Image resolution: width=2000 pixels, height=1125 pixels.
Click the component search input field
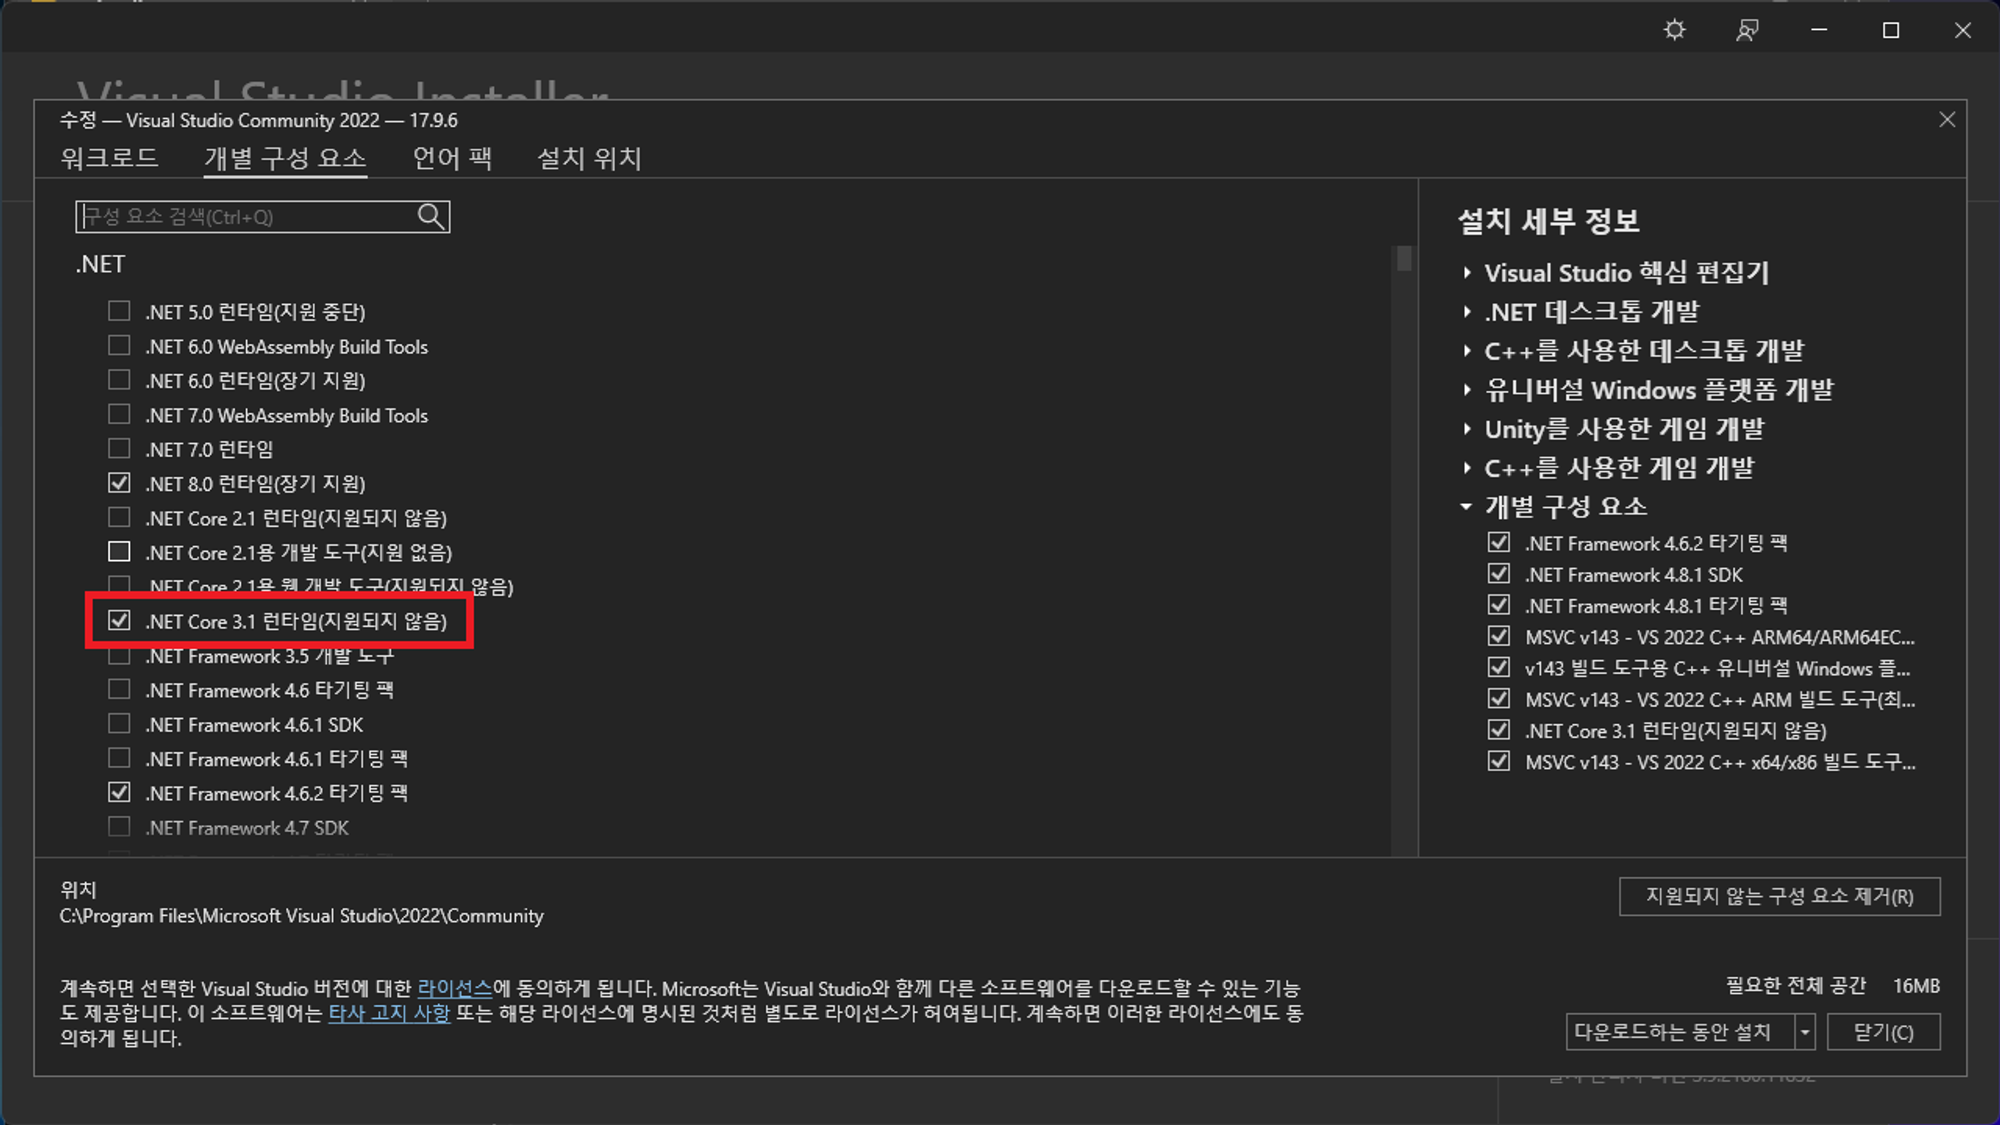click(245, 216)
